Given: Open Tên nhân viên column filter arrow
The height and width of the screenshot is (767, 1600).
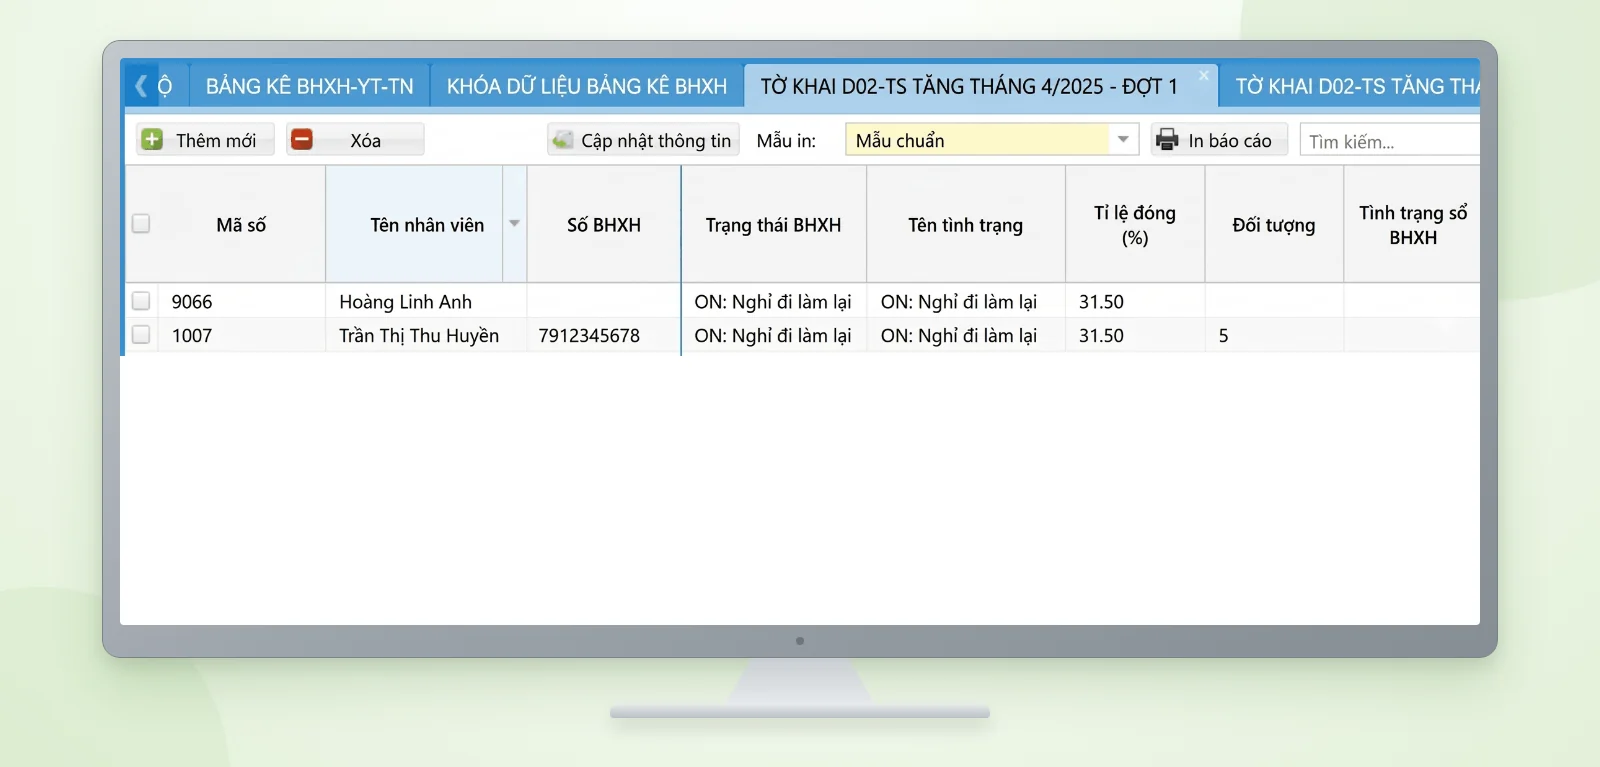Looking at the screenshot, I should 514,224.
